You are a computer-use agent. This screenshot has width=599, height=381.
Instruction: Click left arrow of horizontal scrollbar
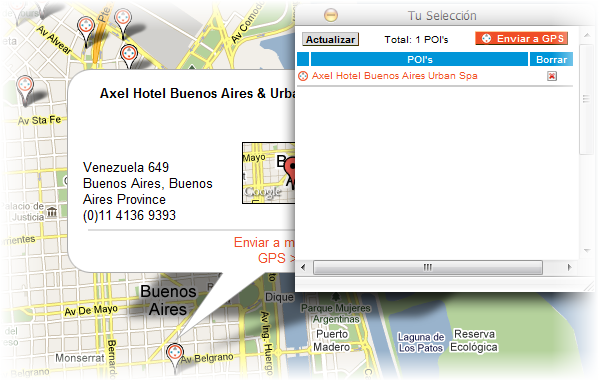[x=303, y=267]
